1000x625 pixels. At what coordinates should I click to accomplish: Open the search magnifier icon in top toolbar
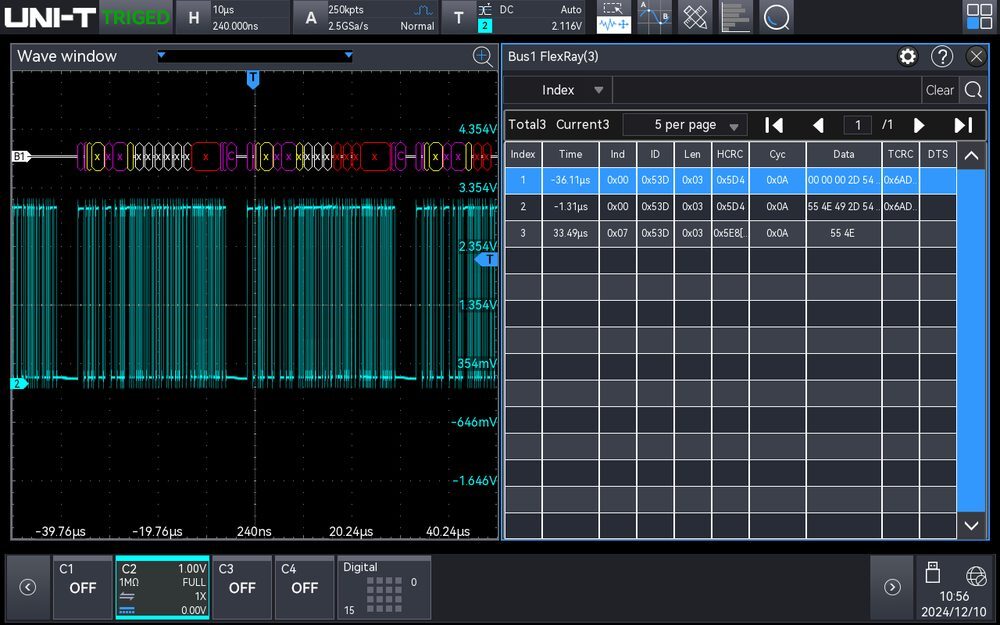tap(777, 17)
